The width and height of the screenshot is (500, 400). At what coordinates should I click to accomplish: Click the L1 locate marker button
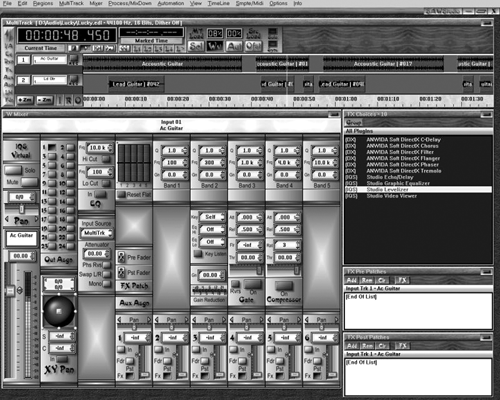(x=137, y=49)
